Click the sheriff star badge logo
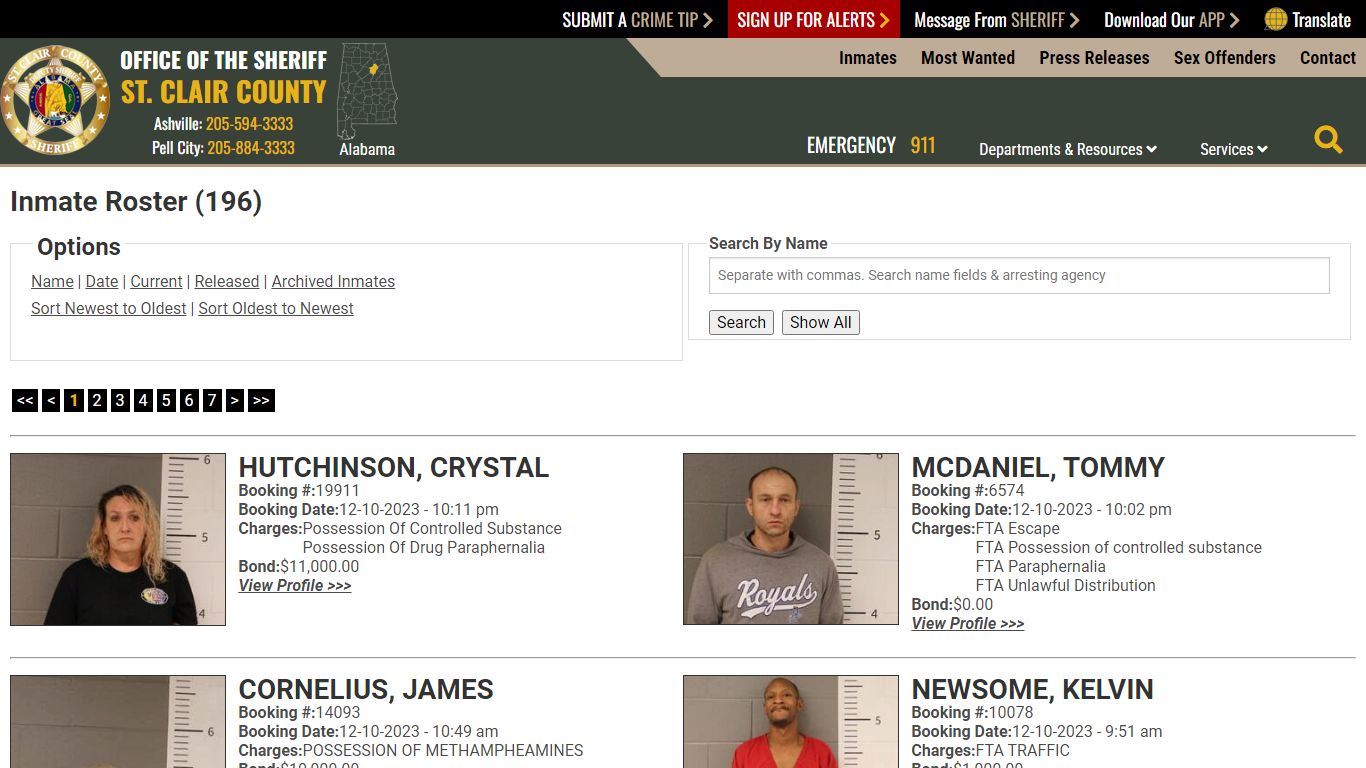Screen dimensions: 1366x768 pos(55,100)
